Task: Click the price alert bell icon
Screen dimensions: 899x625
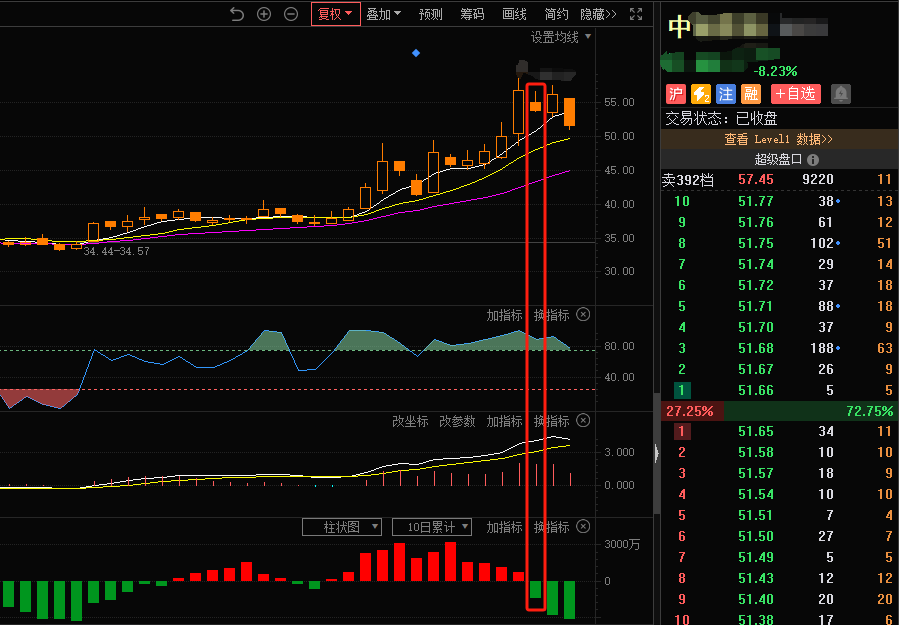Action: (x=841, y=94)
